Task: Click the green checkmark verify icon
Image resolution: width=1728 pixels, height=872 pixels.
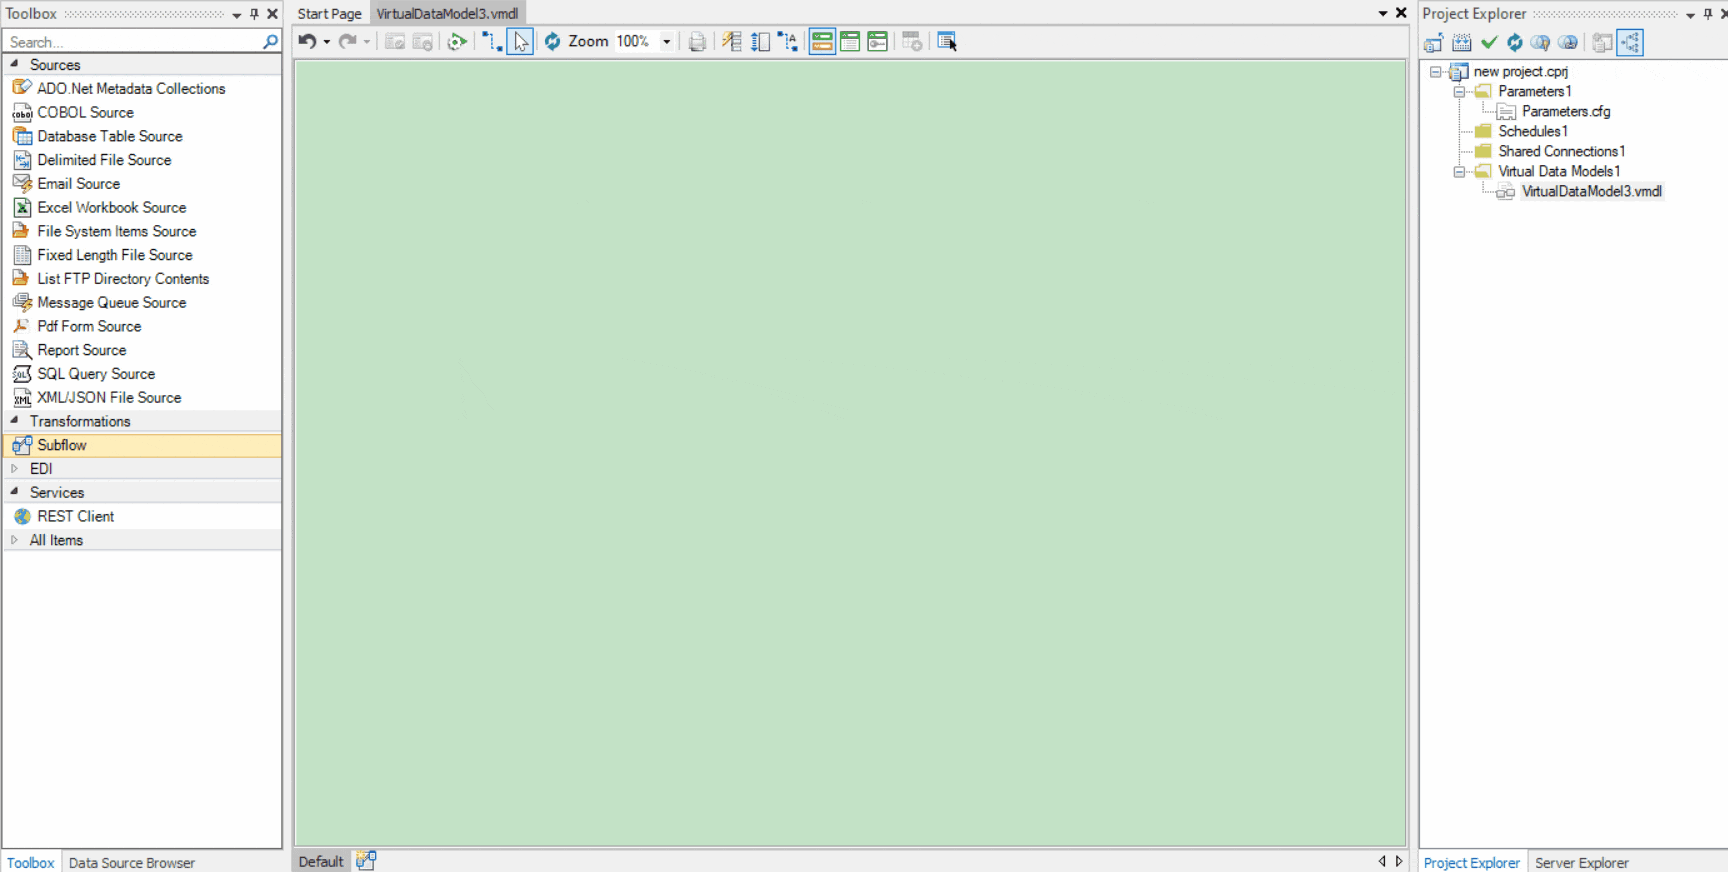Action: coord(1489,42)
